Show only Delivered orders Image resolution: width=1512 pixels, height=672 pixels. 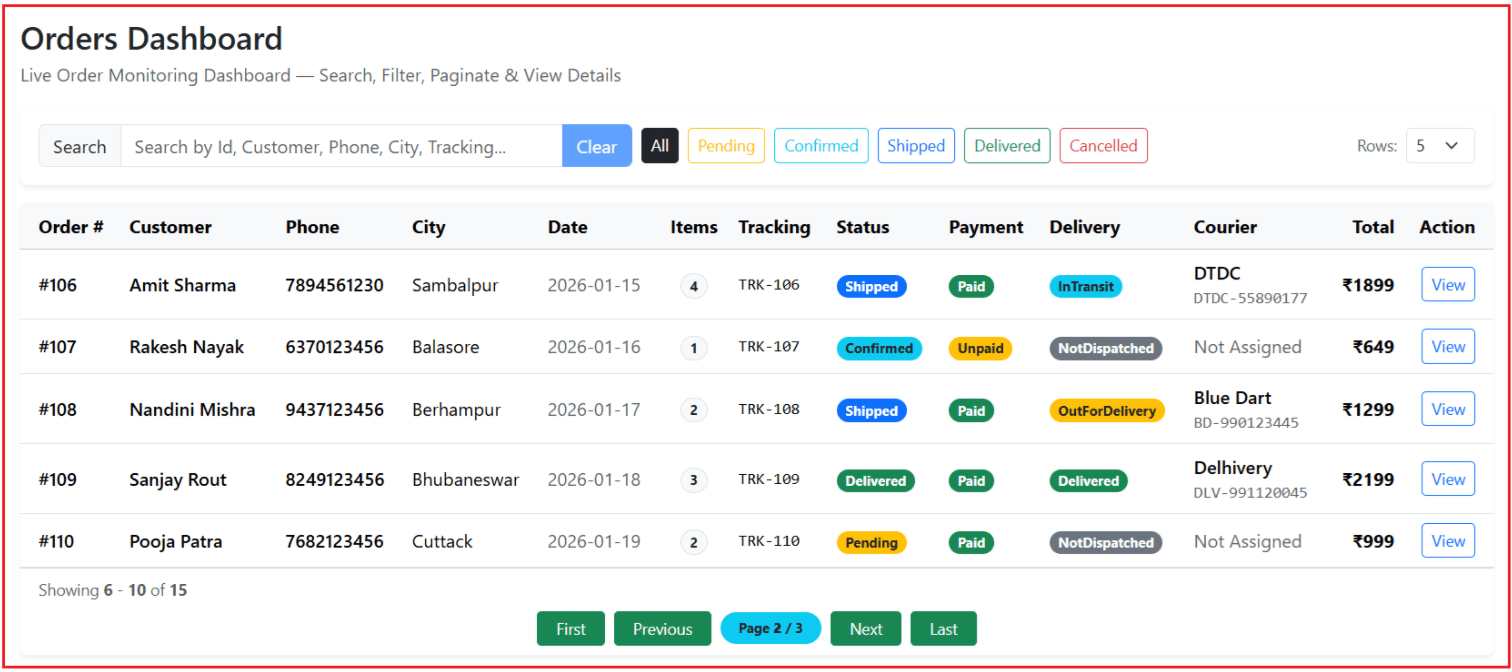[1007, 146]
